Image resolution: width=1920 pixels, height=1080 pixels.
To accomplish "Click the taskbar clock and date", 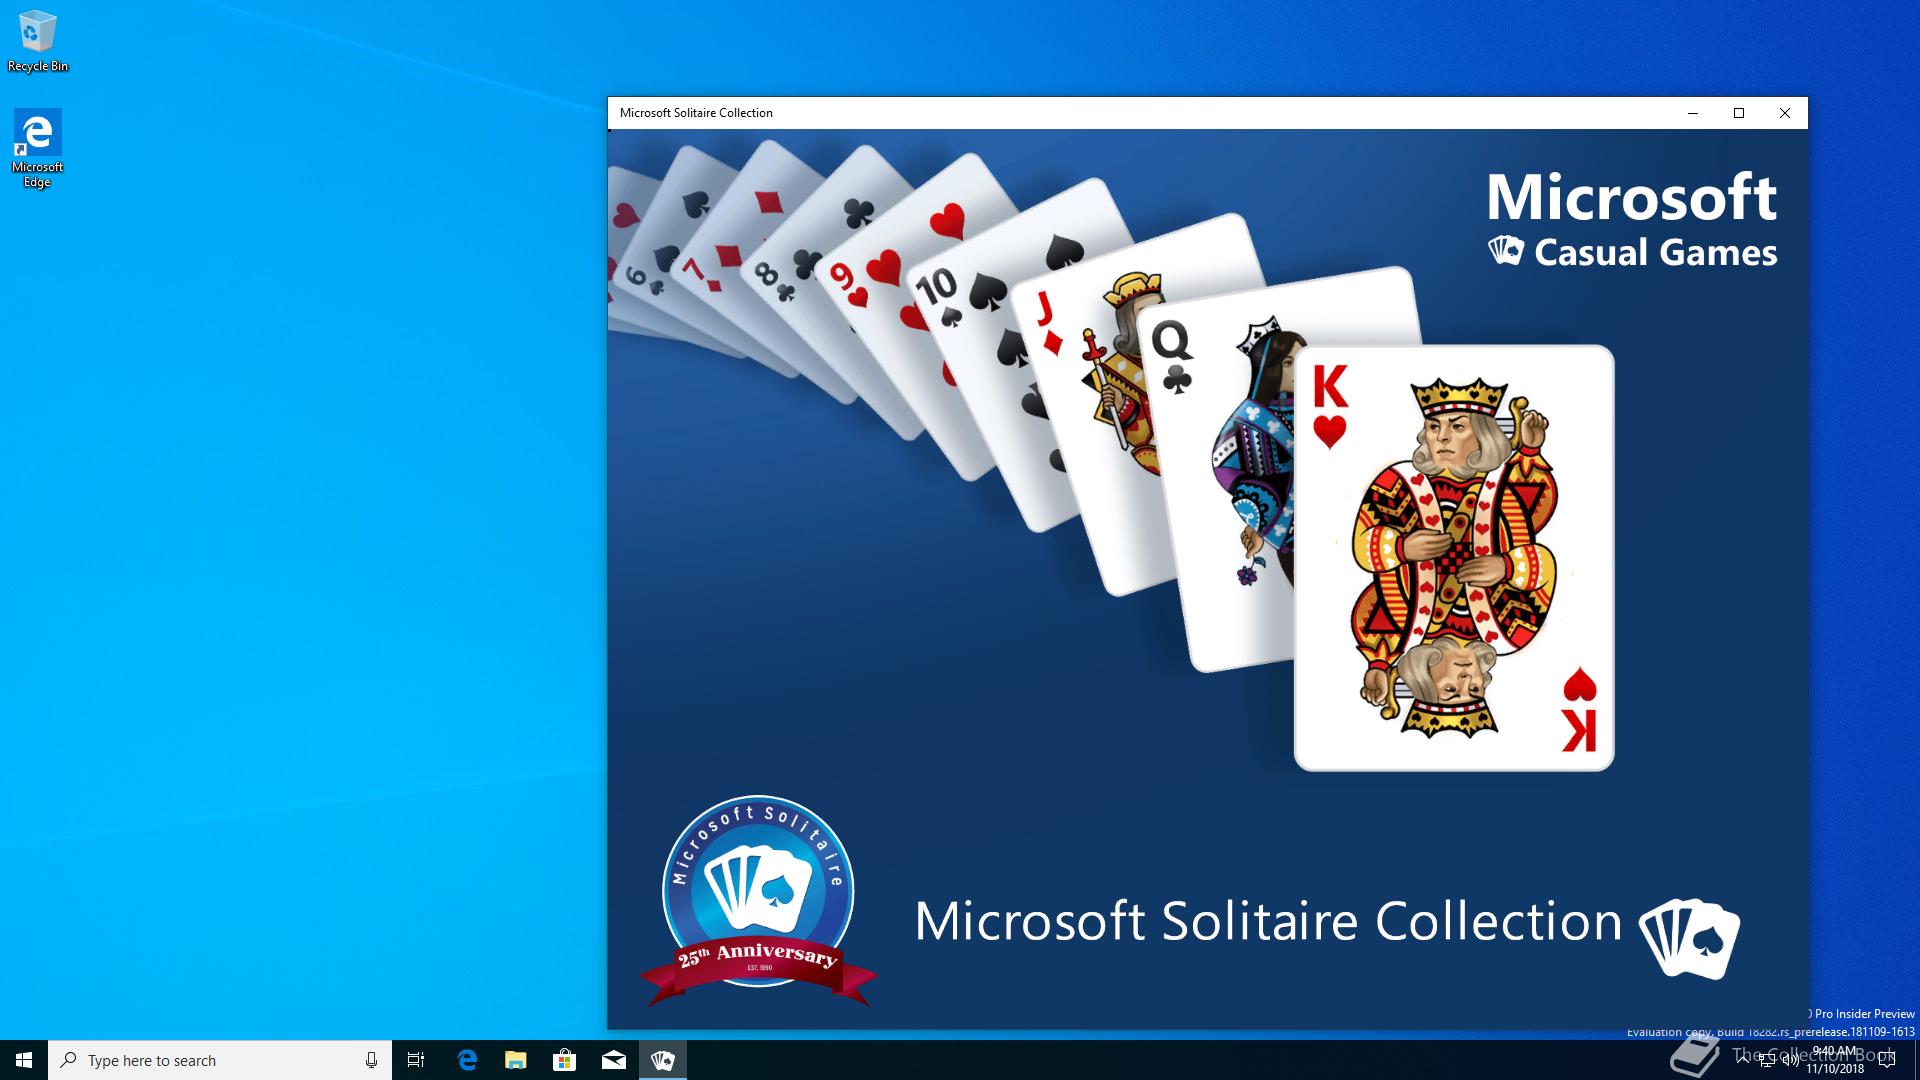I will (1835, 1060).
